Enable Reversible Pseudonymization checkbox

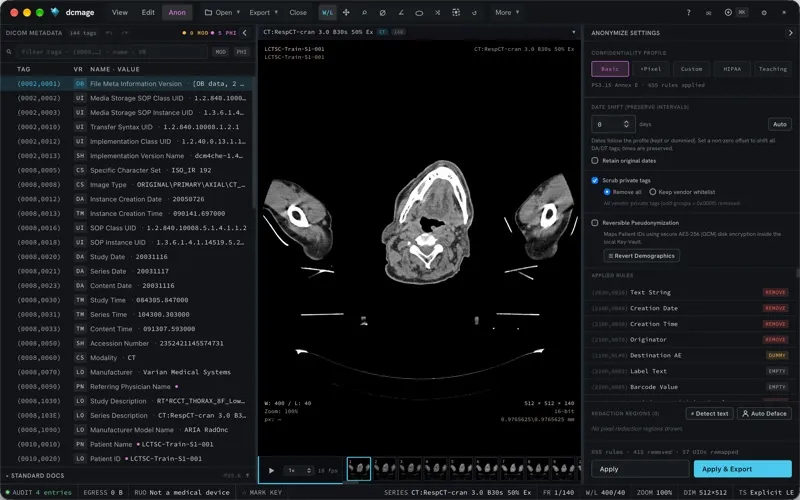[x=595, y=223]
